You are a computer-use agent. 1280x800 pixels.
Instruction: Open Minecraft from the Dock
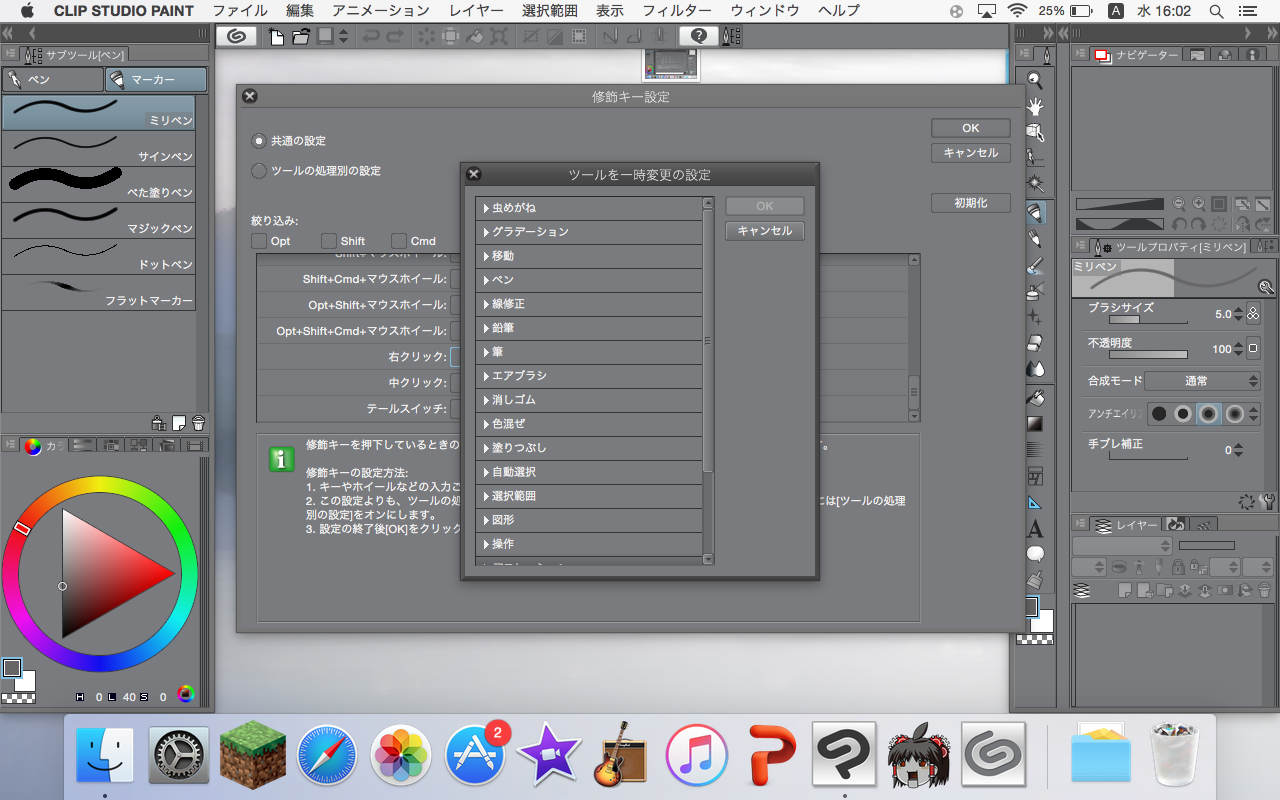click(x=253, y=755)
